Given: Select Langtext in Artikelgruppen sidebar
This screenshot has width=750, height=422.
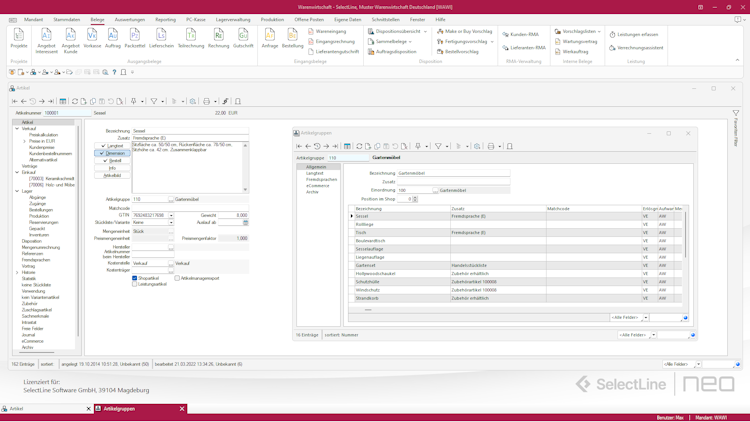Looking at the screenshot, I should [x=315, y=173].
